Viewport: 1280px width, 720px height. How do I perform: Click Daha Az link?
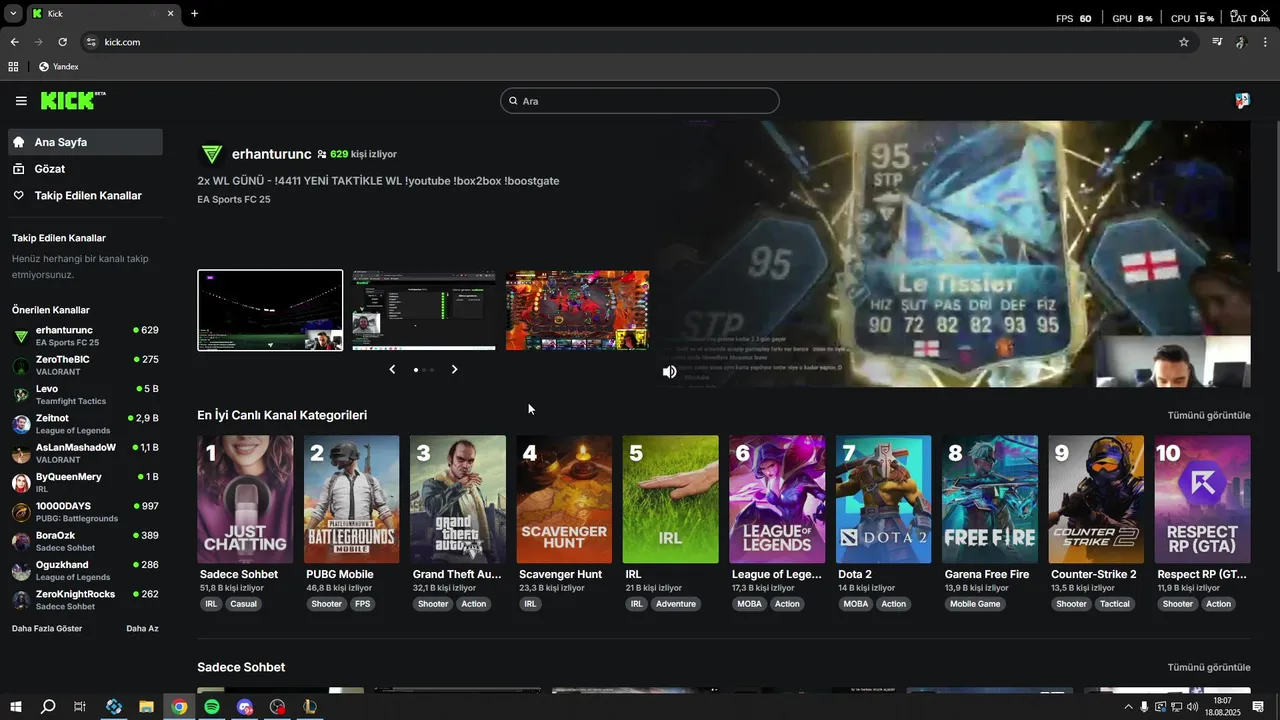(142, 628)
